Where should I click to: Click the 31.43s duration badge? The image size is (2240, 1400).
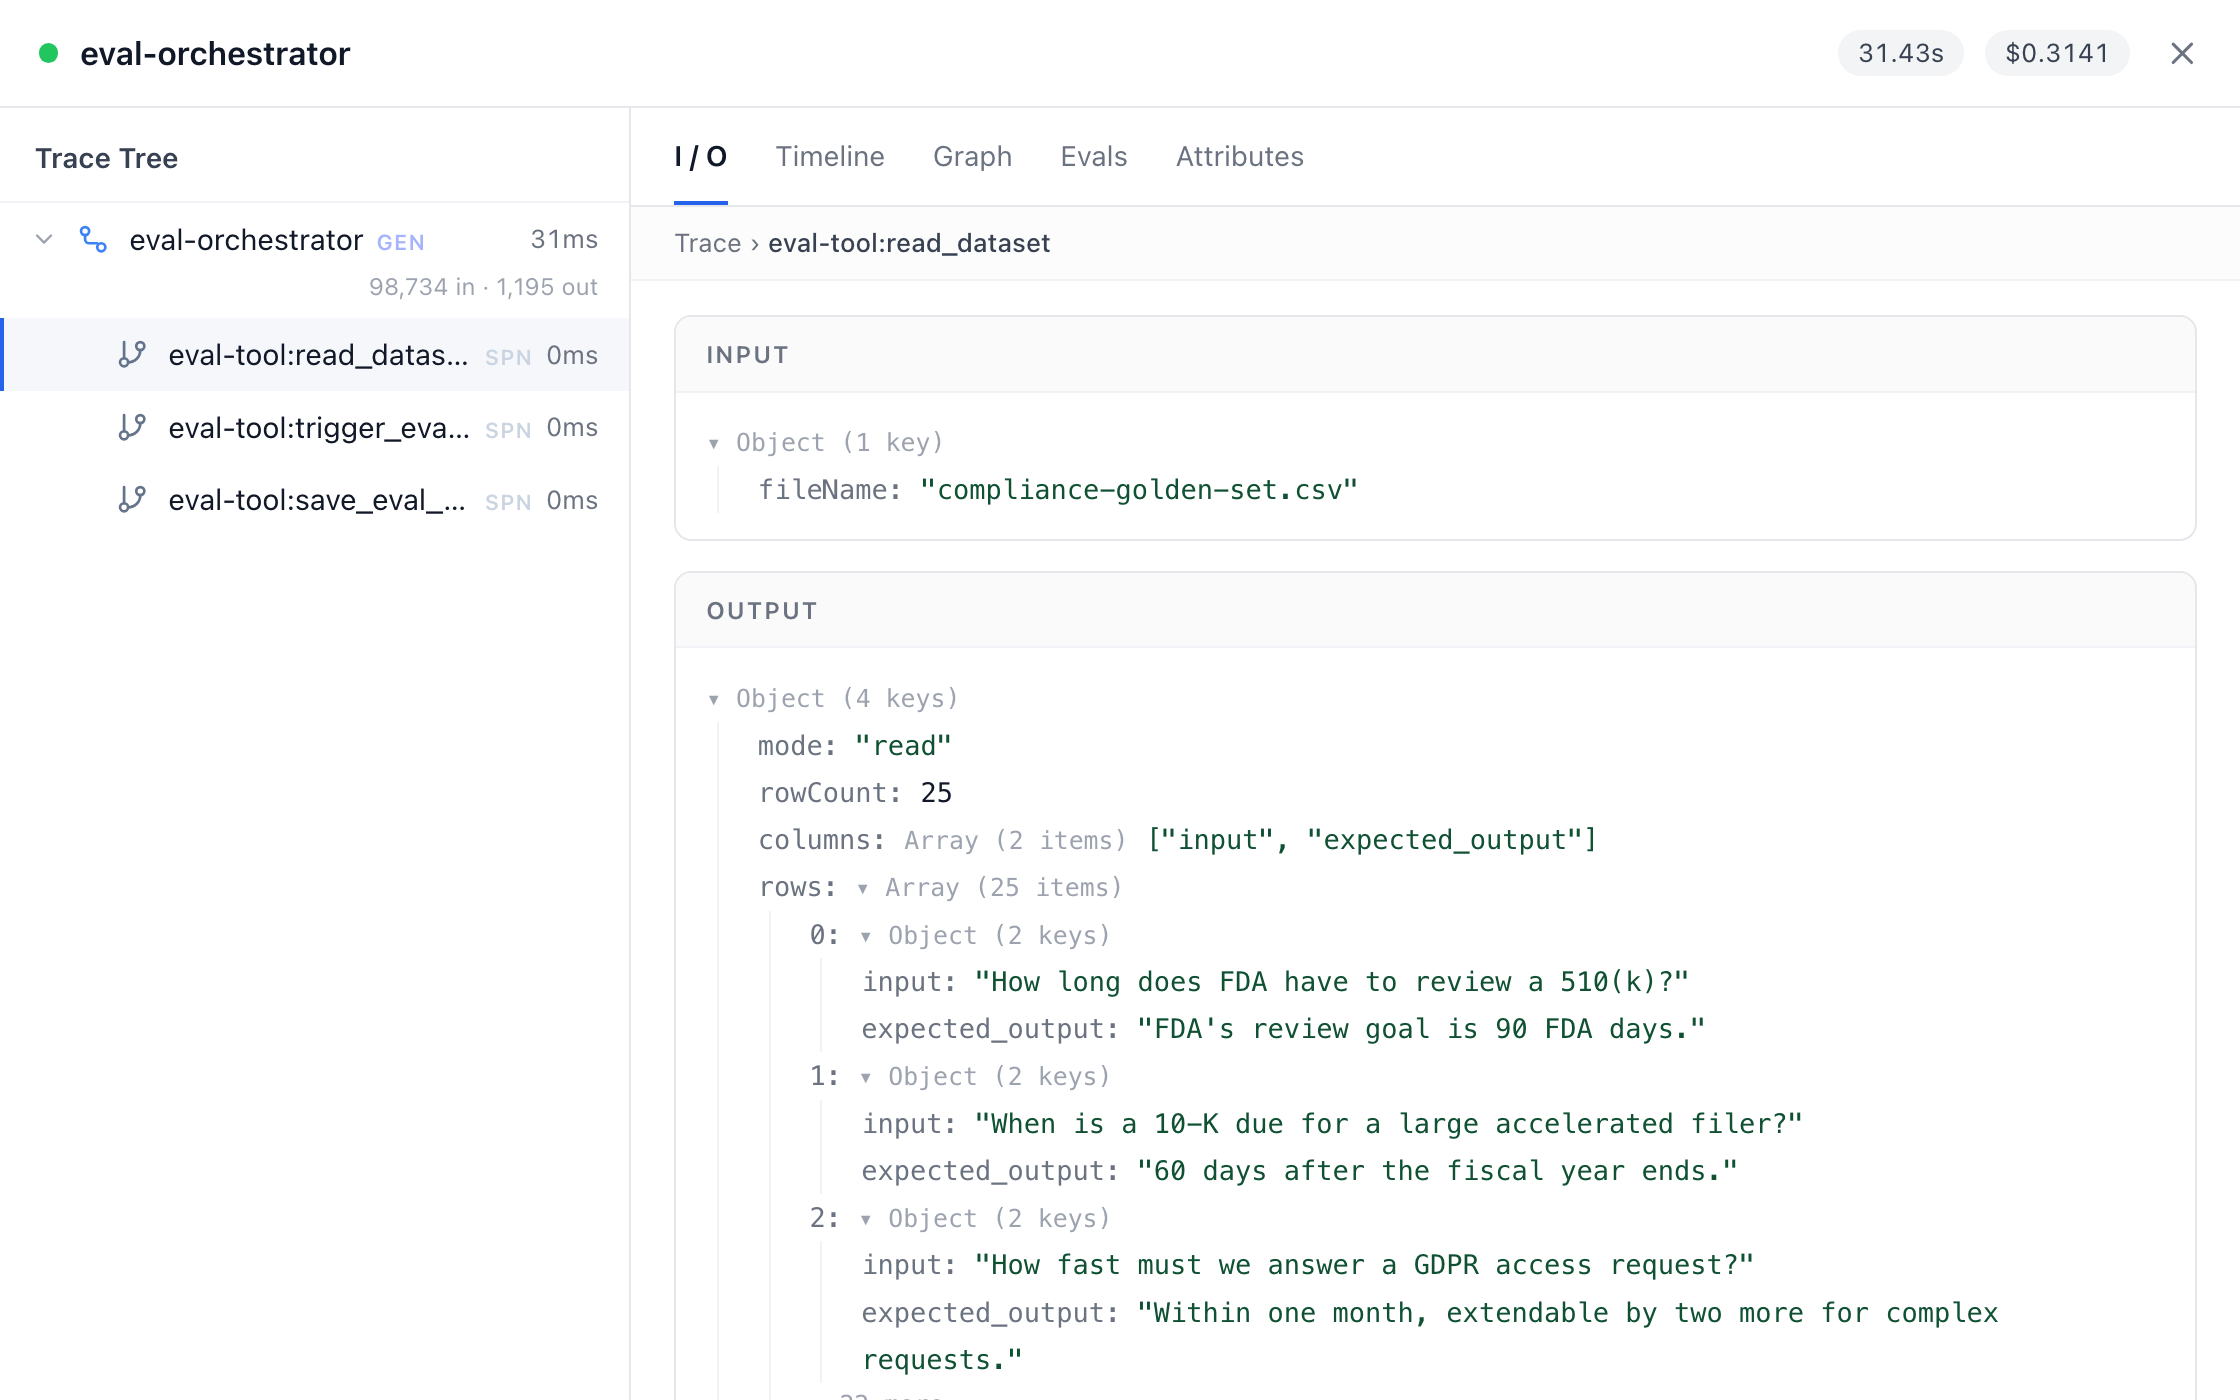(1901, 53)
